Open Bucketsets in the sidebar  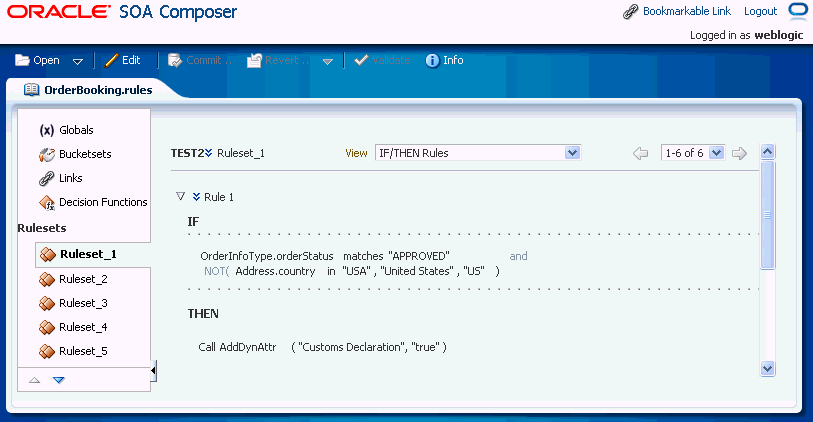click(85, 154)
